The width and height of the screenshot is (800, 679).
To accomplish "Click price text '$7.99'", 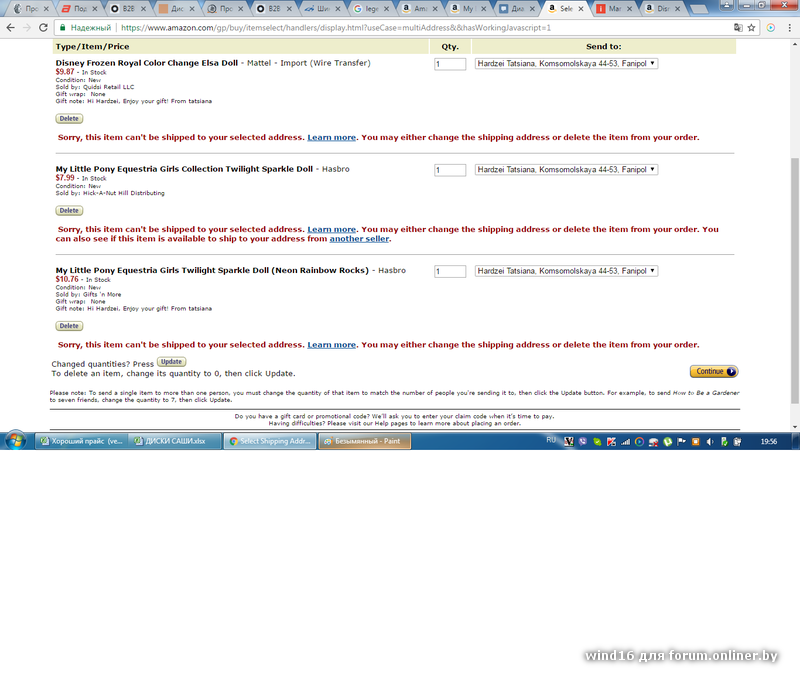I will coord(65,178).
